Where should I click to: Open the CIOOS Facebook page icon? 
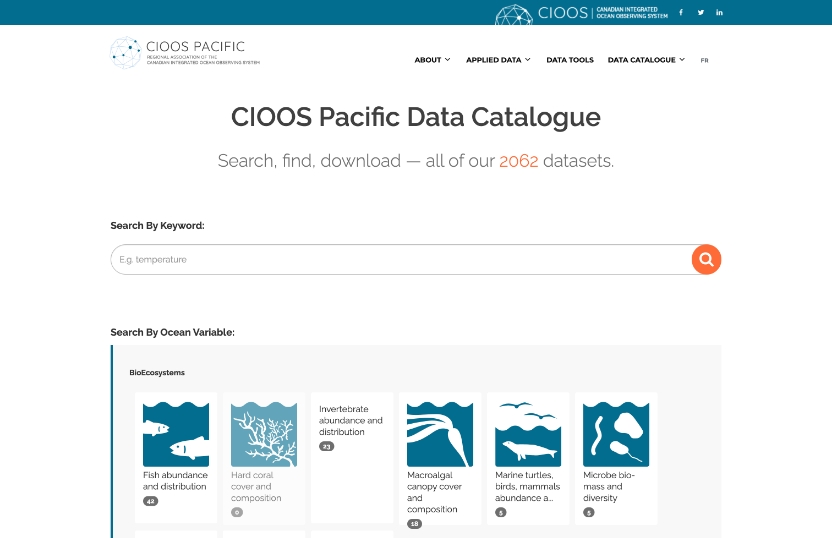[681, 12]
